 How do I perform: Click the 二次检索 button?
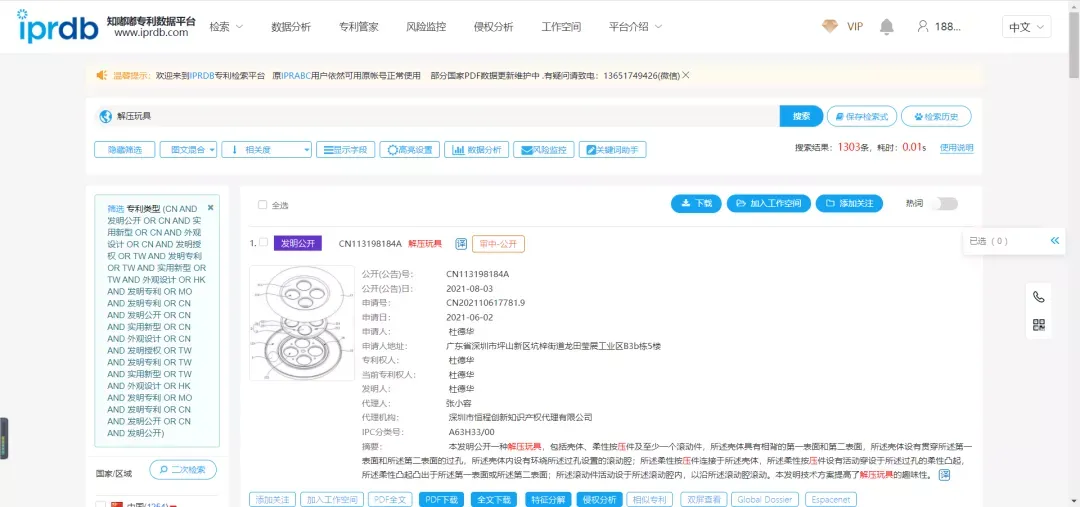pos(183,470)
